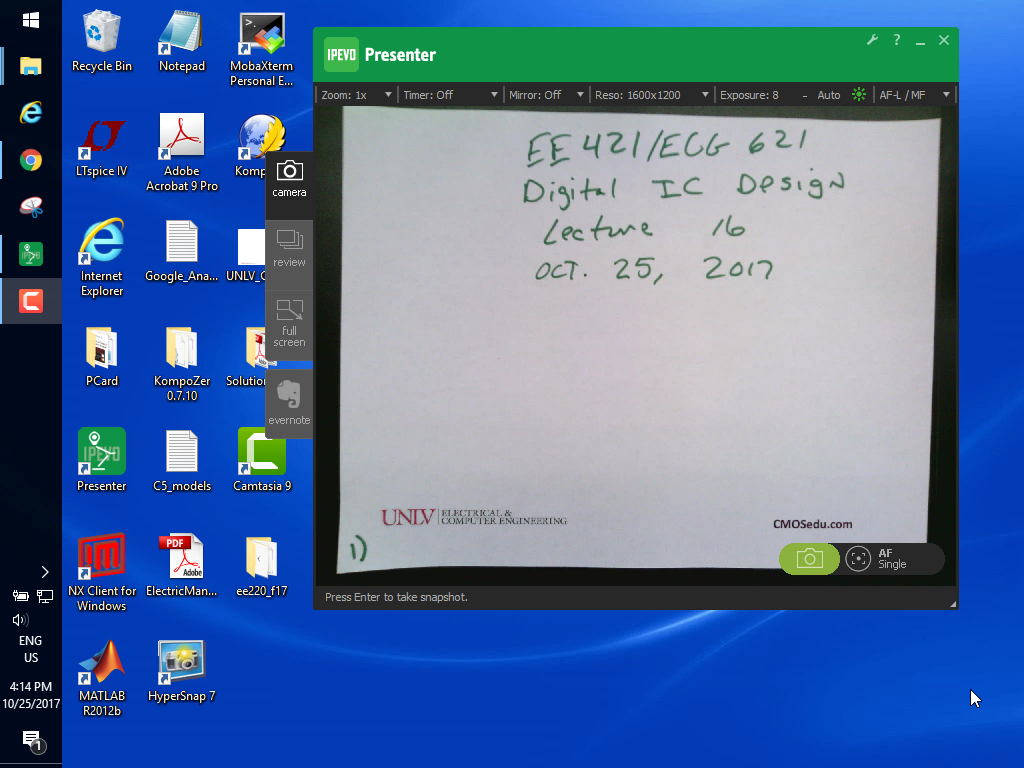Launch Camtasia 9 from desktop
This screenshot has width=1024, height=768.
[x=261, y=460]
